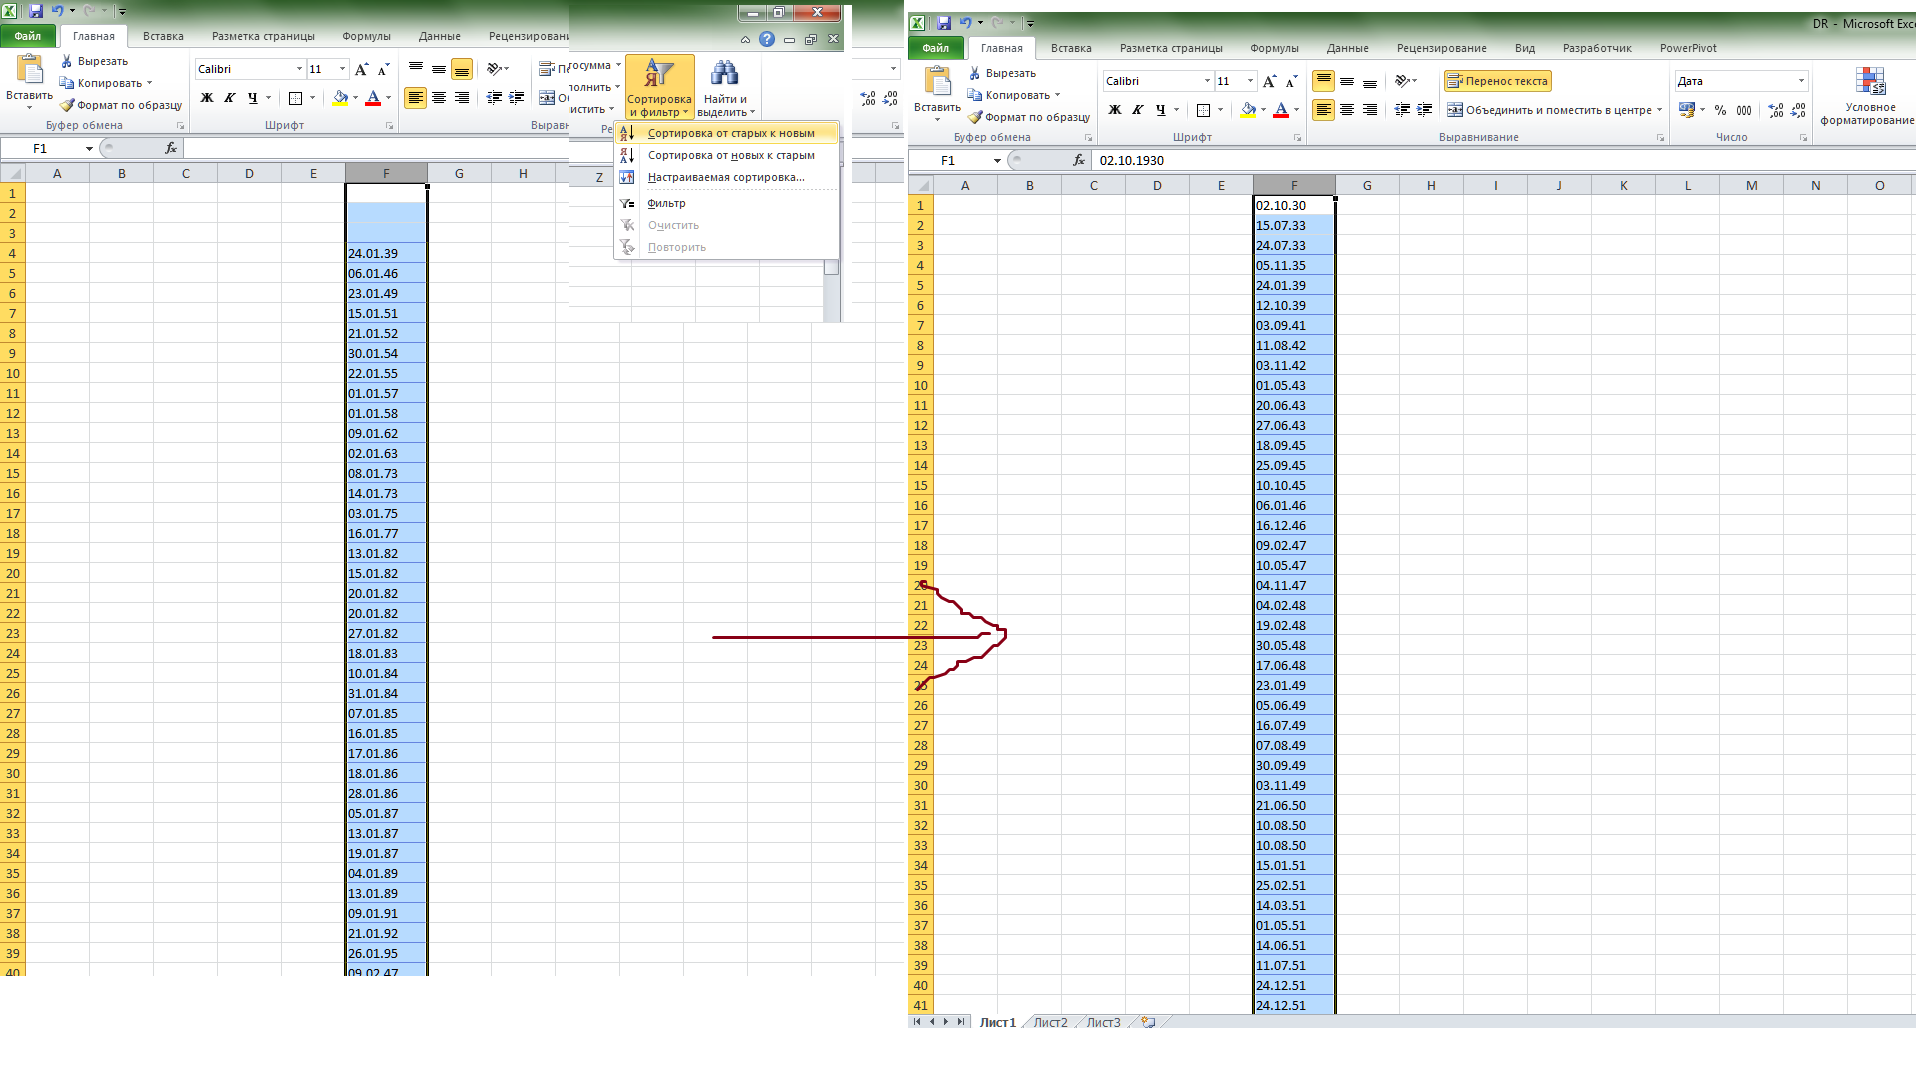The image size is (1920, 1080).
Task: Click accounting number format icon
Action: pos(1687,110)
